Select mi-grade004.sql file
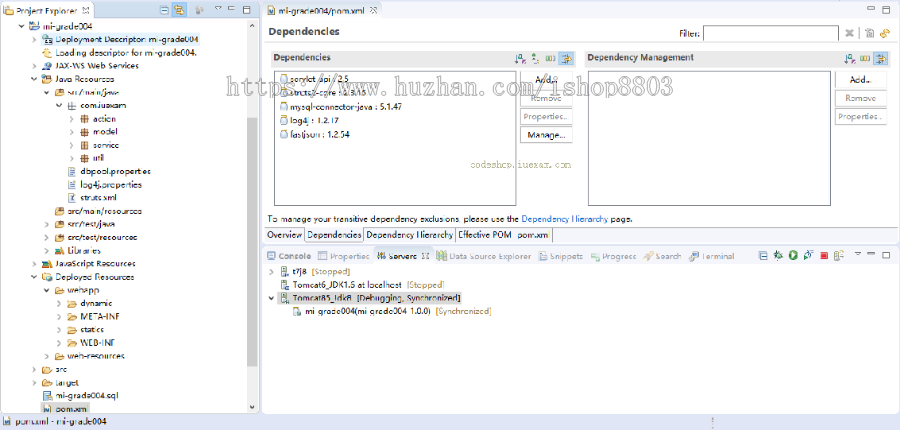Screen dimensions: 900x430 click(x=81, y=396)
